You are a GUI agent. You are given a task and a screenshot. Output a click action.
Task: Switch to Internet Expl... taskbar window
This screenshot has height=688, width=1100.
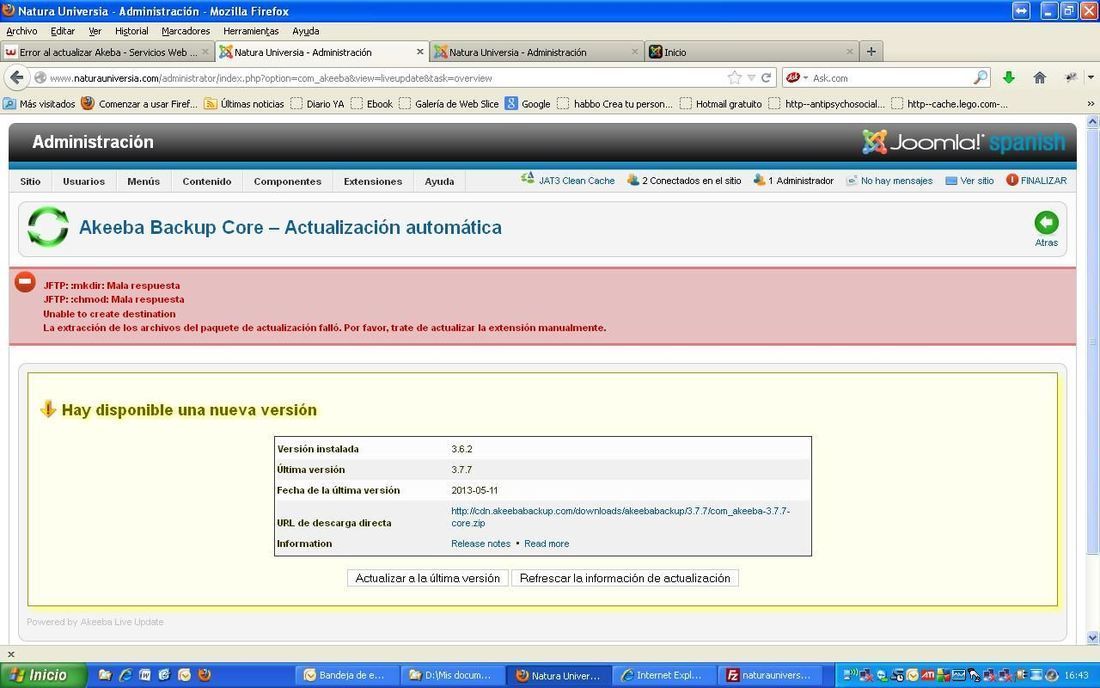point(664,675)
